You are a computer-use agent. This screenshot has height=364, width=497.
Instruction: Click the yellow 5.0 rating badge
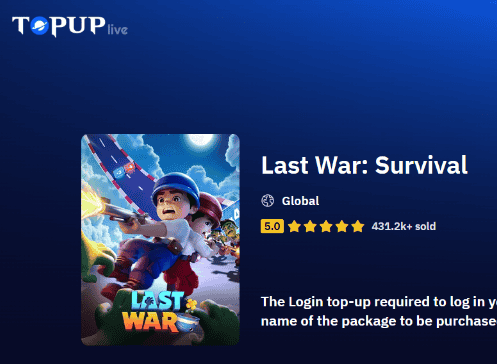point(272,226)
